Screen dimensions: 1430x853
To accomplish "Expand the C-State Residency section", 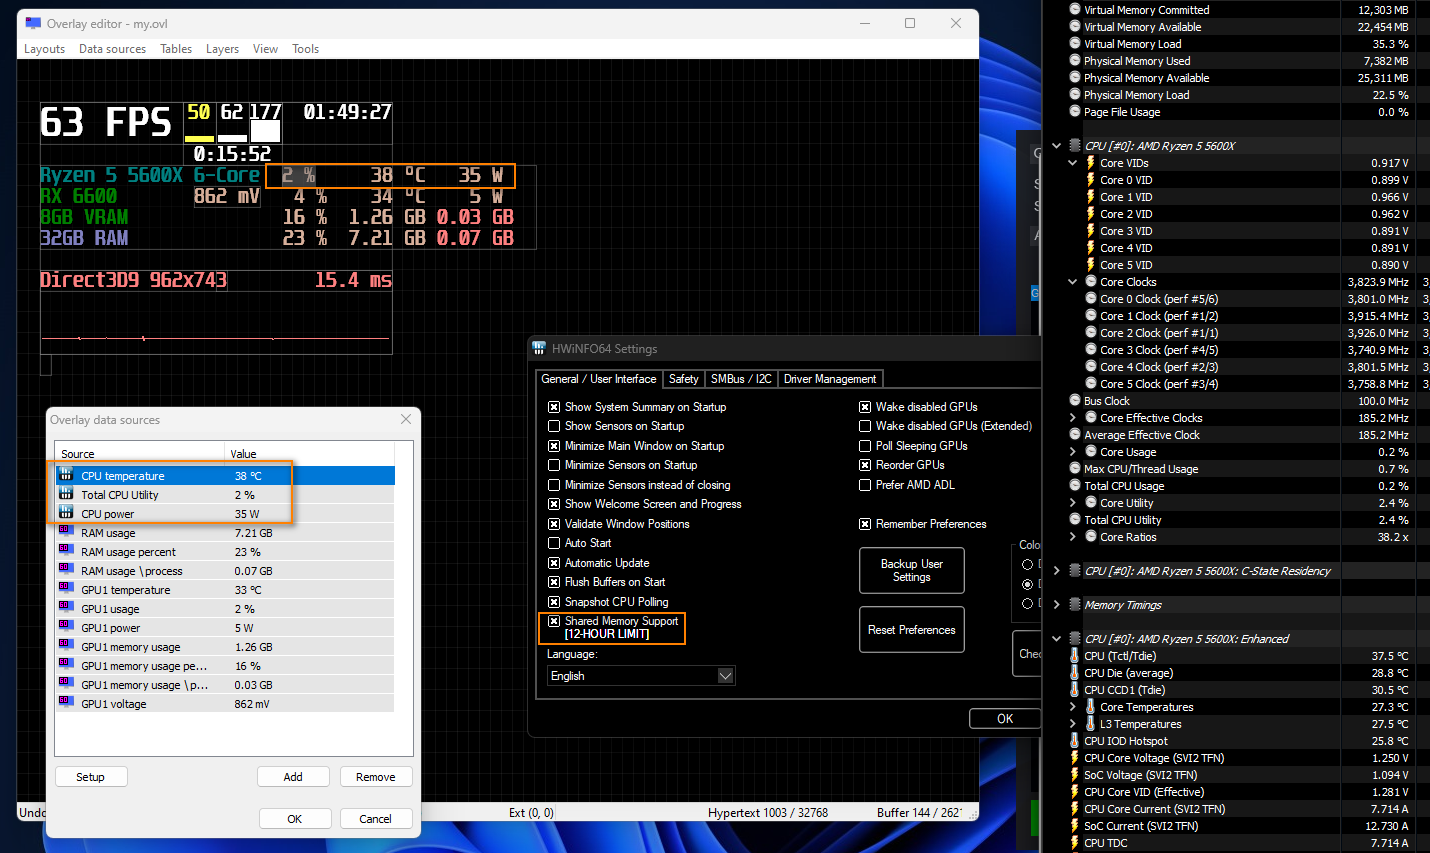I will click(x=1057, y=571).
